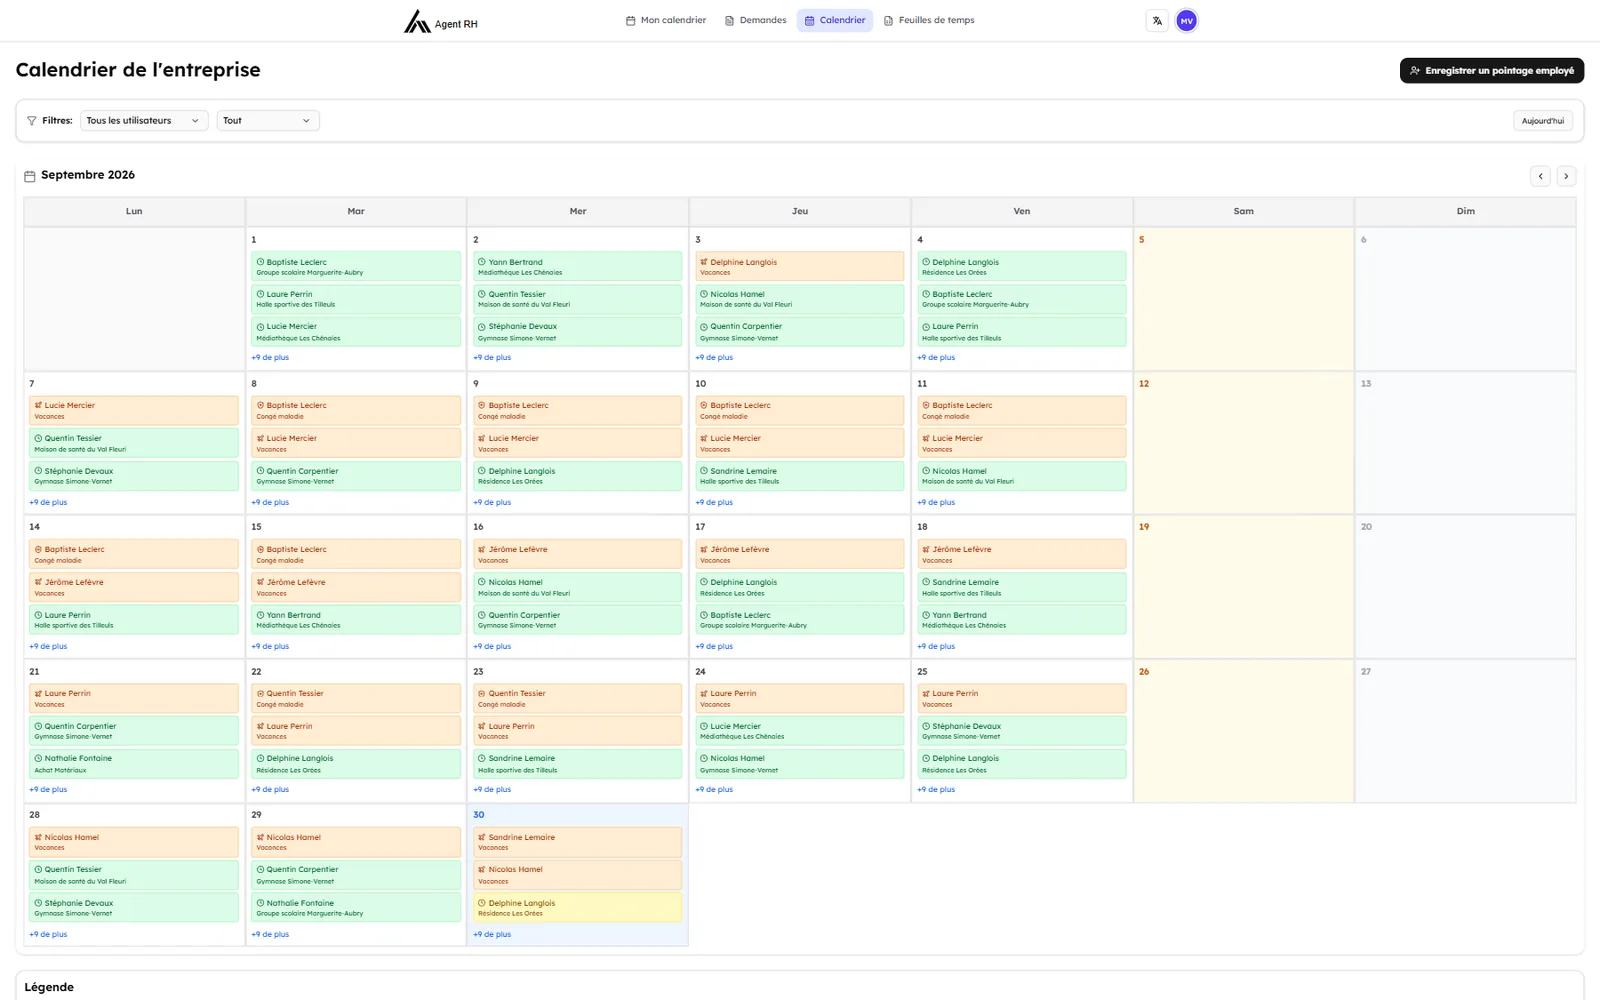The image size is (1600, 1000).
Task: Select Saturday September 19 cell
Action: point(1244,587)
